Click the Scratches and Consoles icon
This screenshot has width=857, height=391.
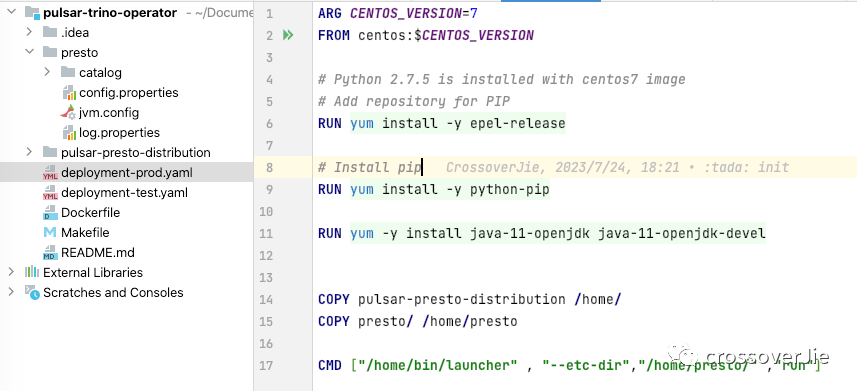click(x=32, y=293)
